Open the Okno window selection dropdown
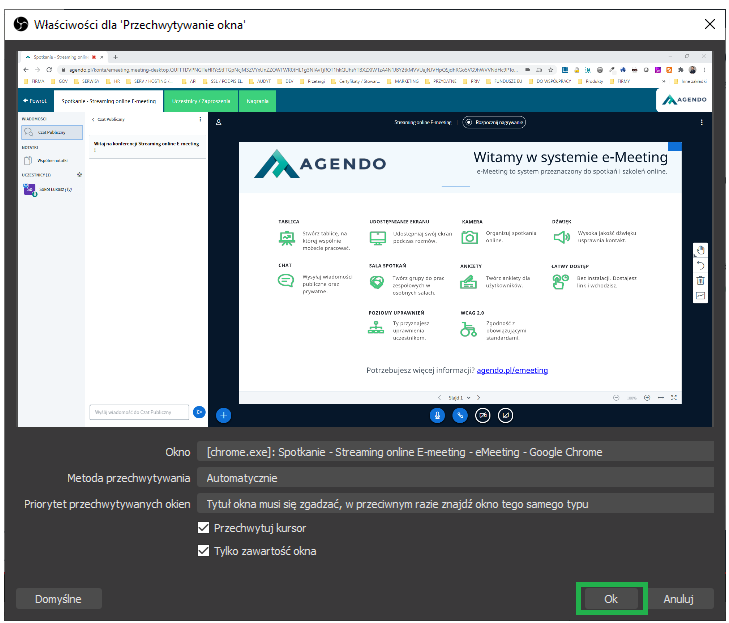 click(x=454, y=452)
